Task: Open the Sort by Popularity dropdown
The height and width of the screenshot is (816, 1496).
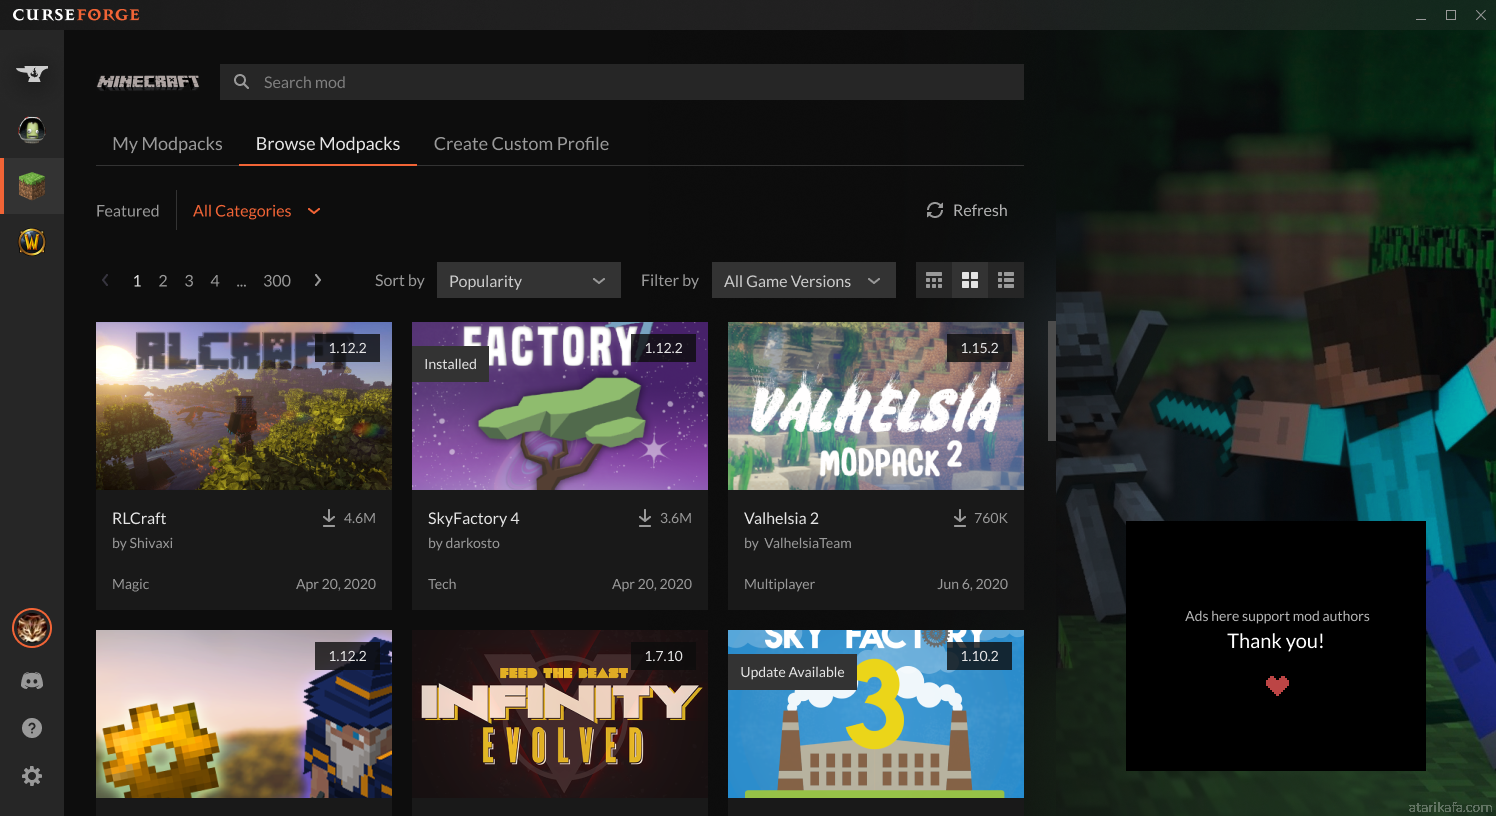Action: (x=529, y=281)
